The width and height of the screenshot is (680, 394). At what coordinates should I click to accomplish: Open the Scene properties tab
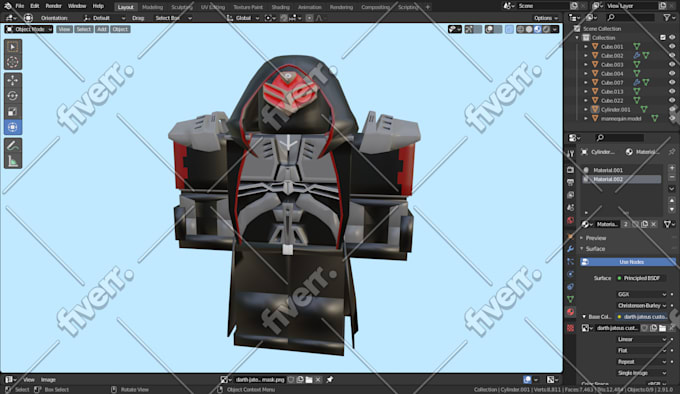pos(570,208)
